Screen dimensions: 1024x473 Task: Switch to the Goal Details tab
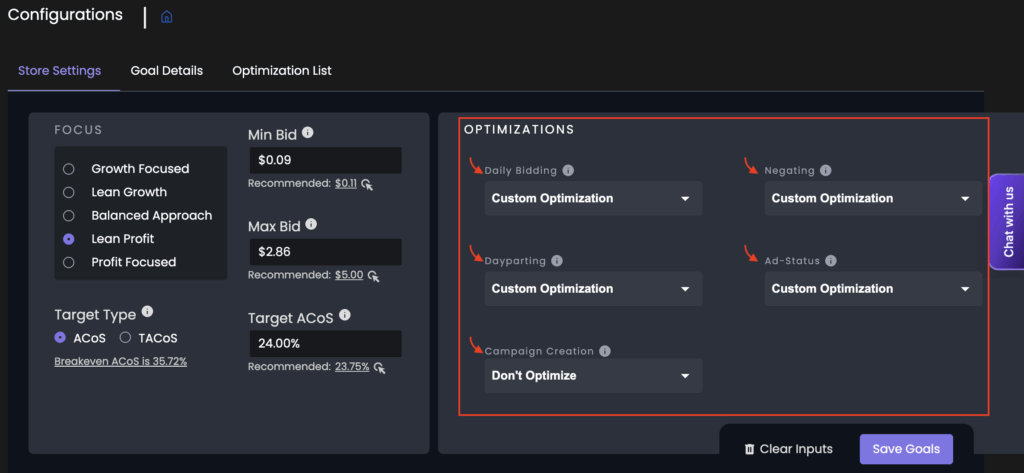166,71
